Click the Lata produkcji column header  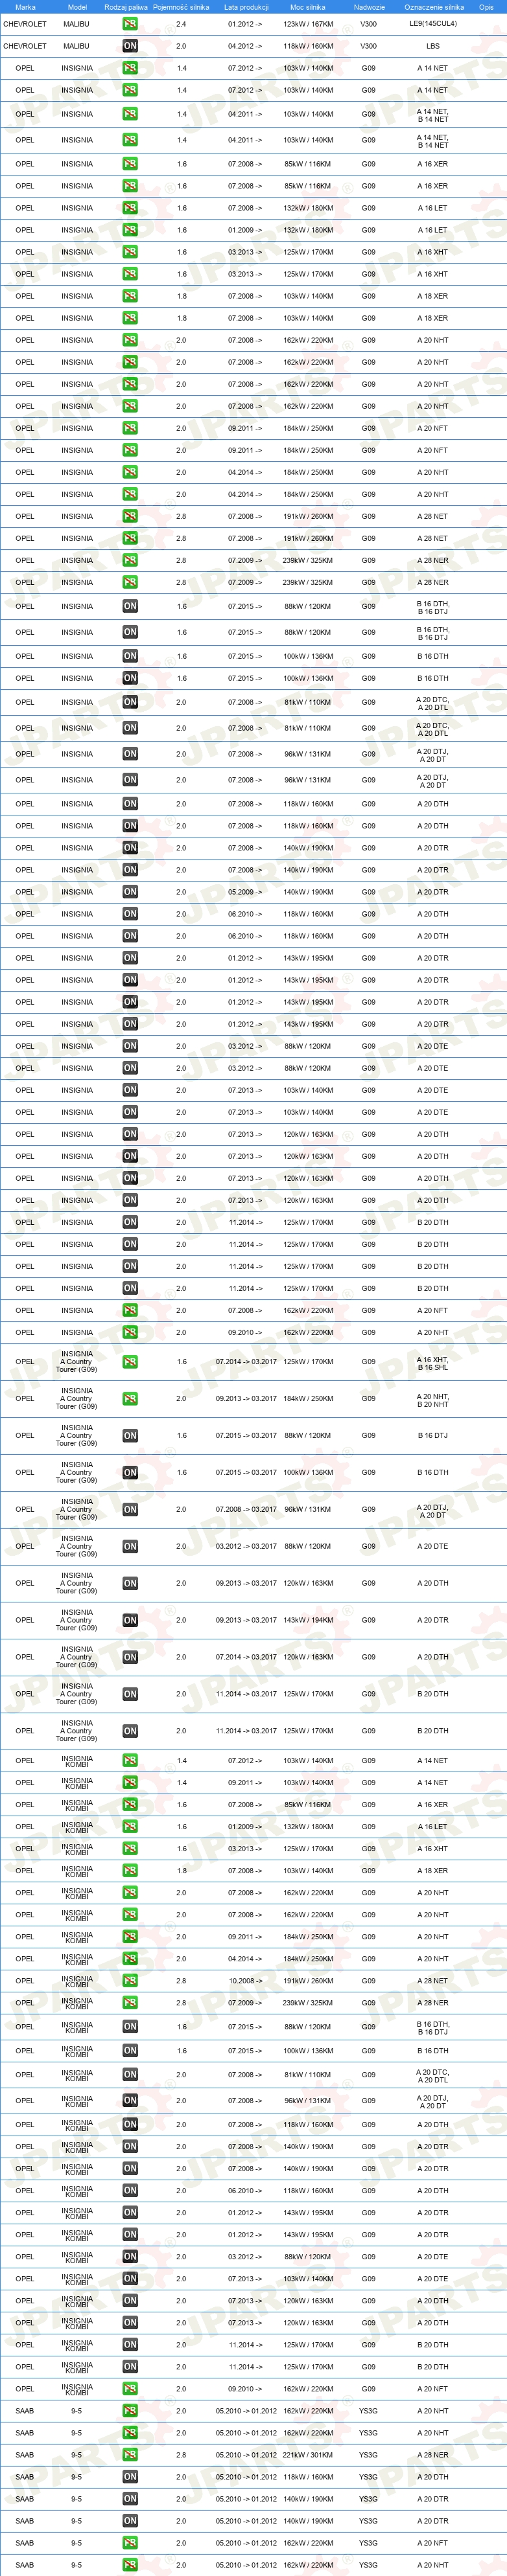tap(246, 7)
